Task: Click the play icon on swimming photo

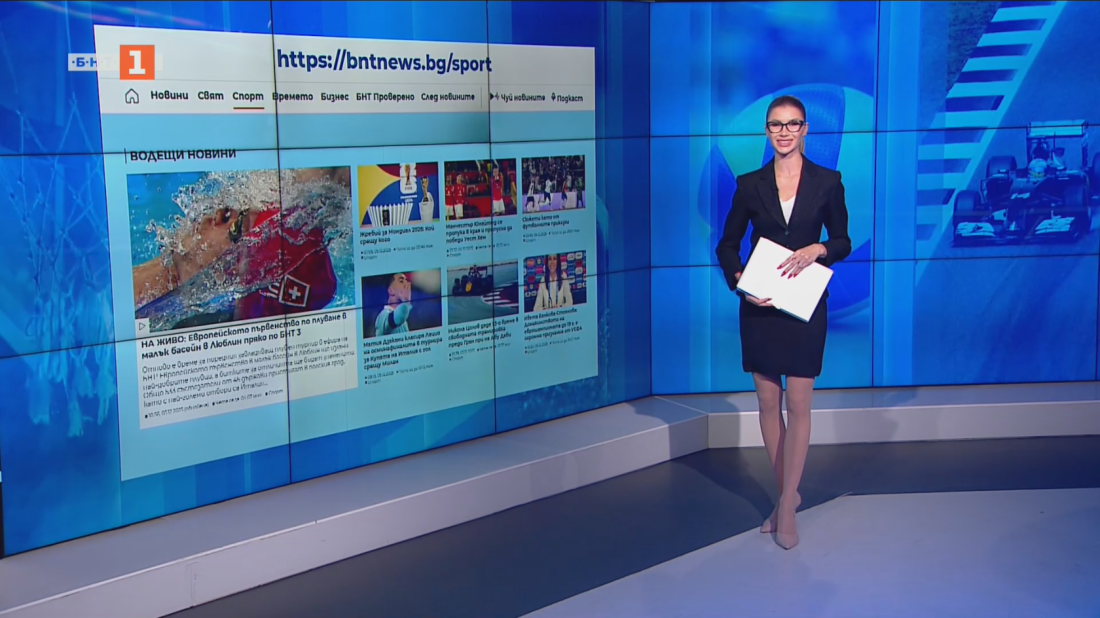Action: pos(141,325)
